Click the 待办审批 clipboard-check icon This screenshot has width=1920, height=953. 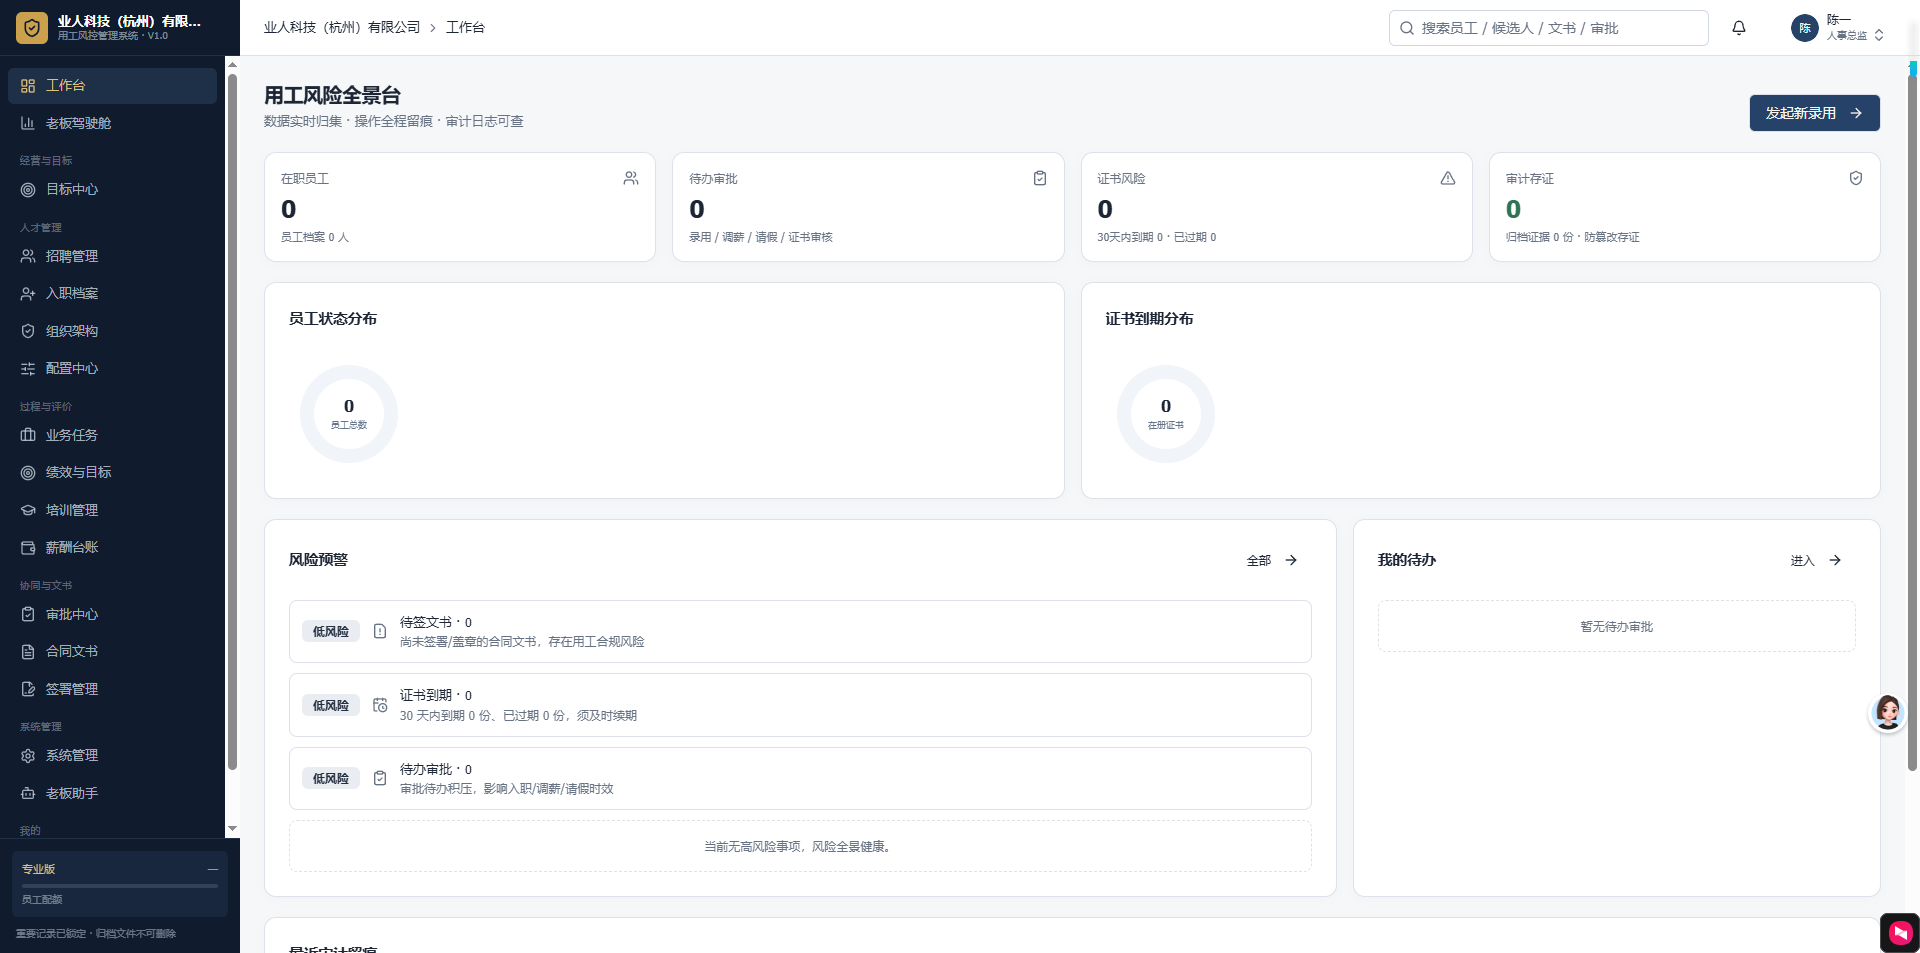tap(1040, 178)
